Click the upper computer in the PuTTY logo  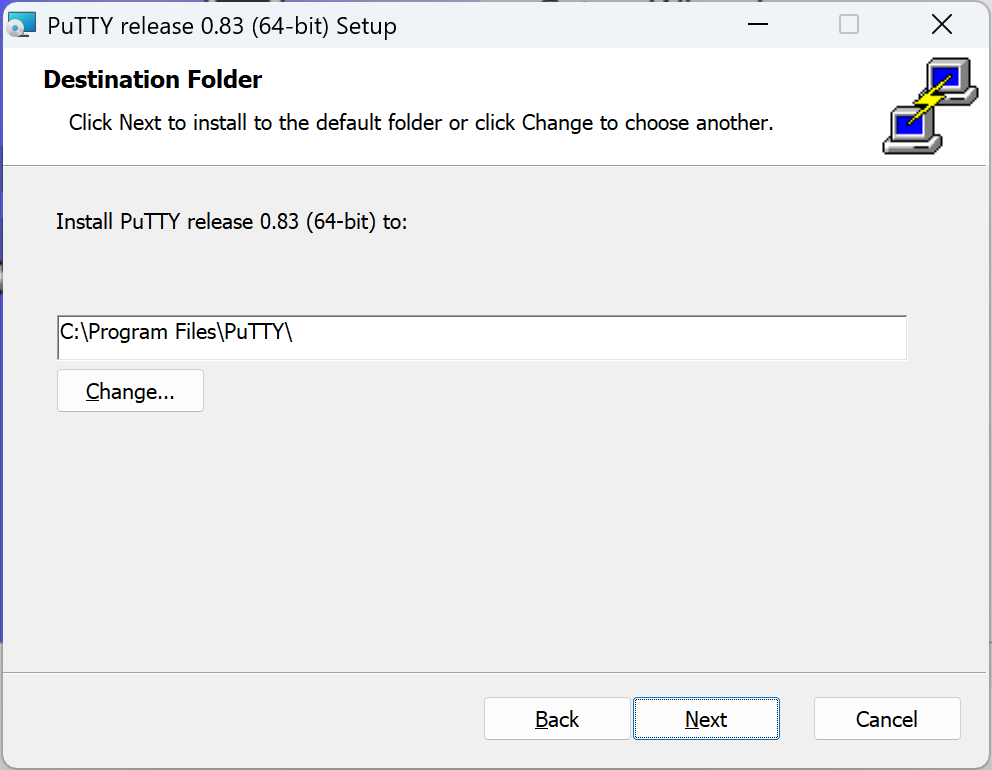click(x=949, y=79)
